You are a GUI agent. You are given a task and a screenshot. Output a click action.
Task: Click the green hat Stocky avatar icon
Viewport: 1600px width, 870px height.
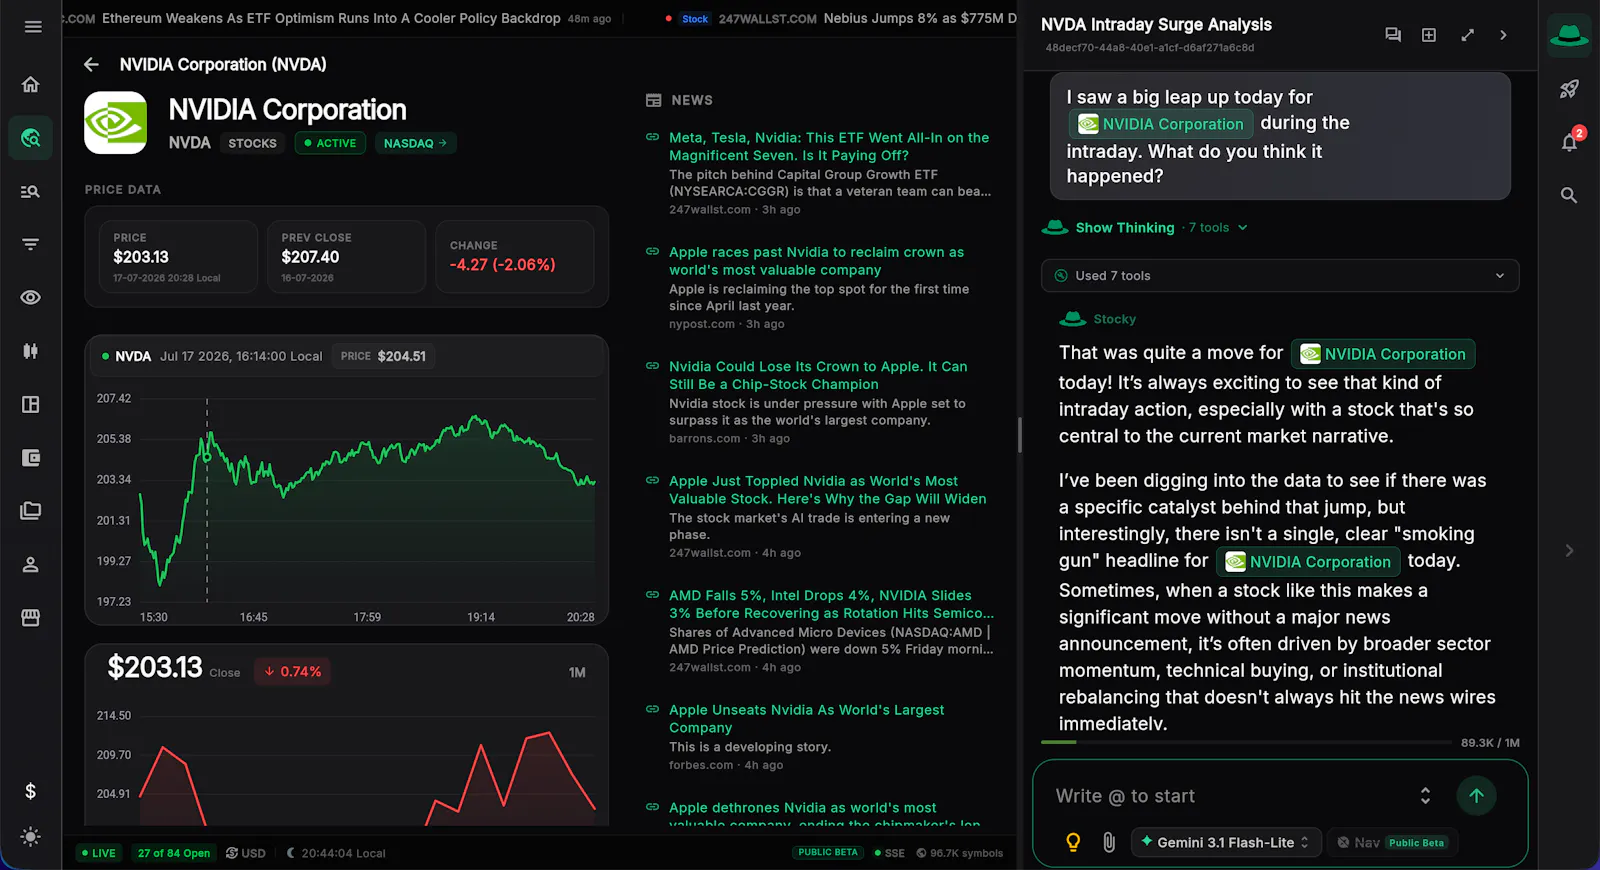click(1569, 35)
